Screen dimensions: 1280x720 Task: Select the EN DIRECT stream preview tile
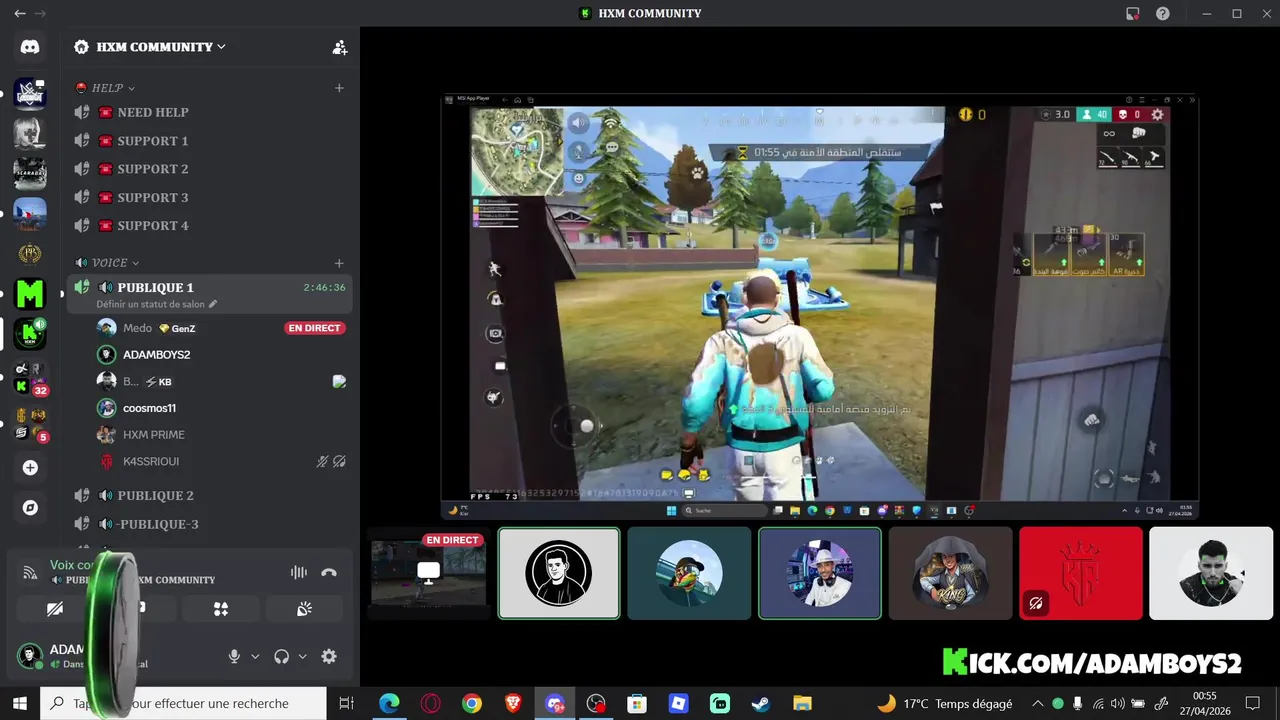(x=428, y=574)
